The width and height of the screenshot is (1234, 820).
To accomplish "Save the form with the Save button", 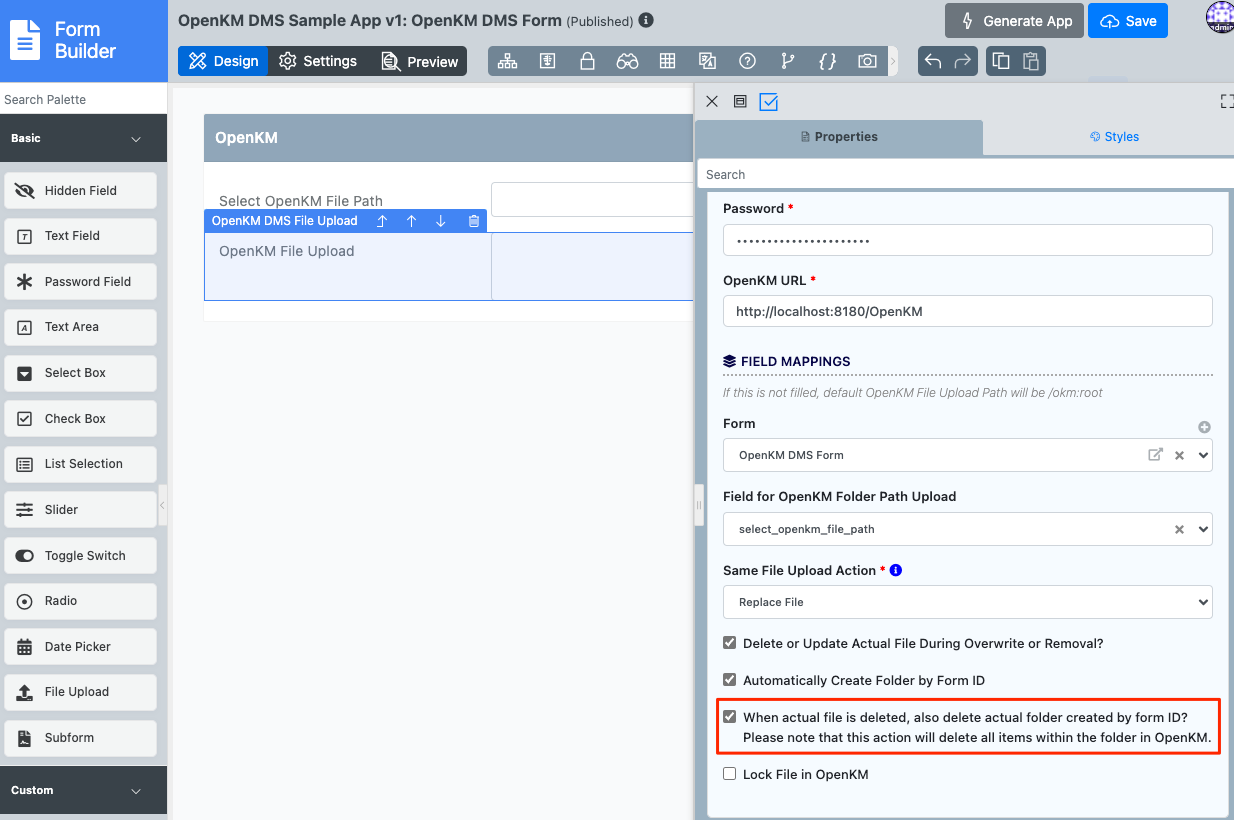I will [x=1127, y=21].
